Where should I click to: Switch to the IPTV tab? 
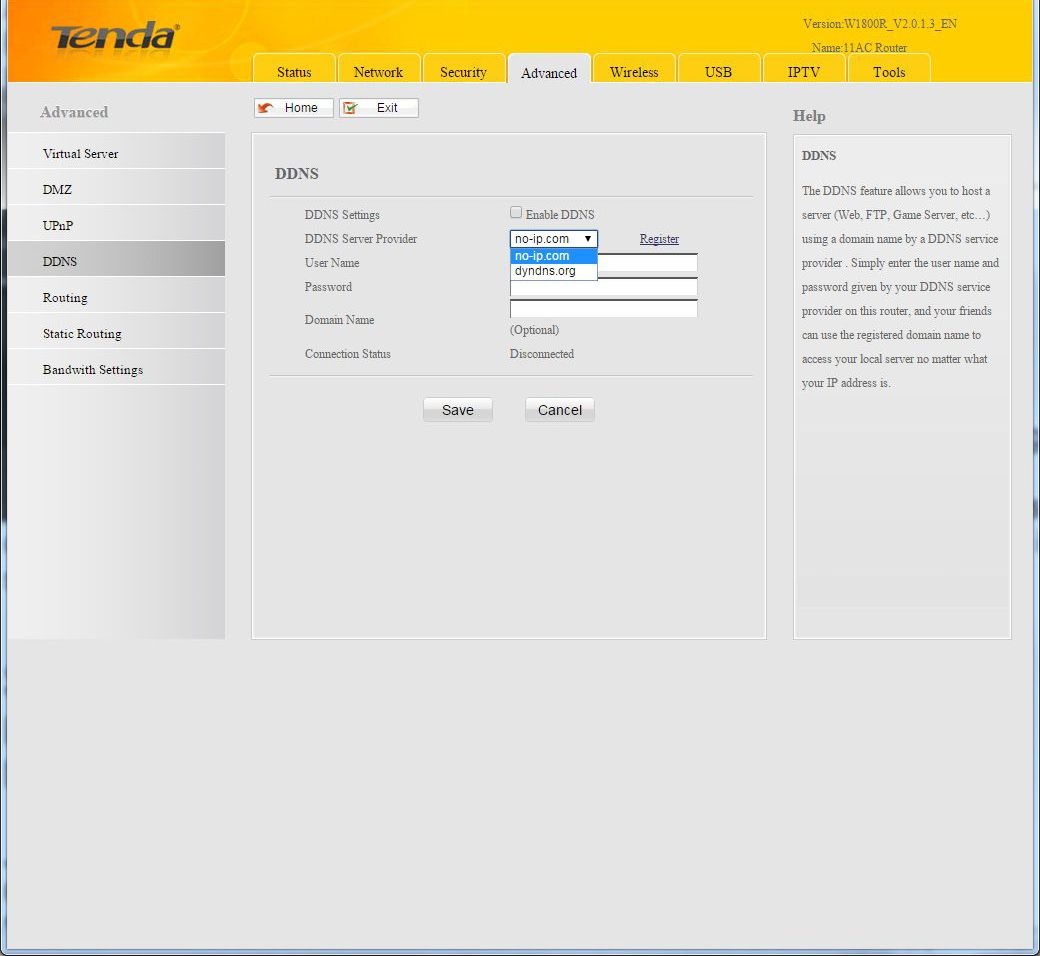(x=803, y=72)
